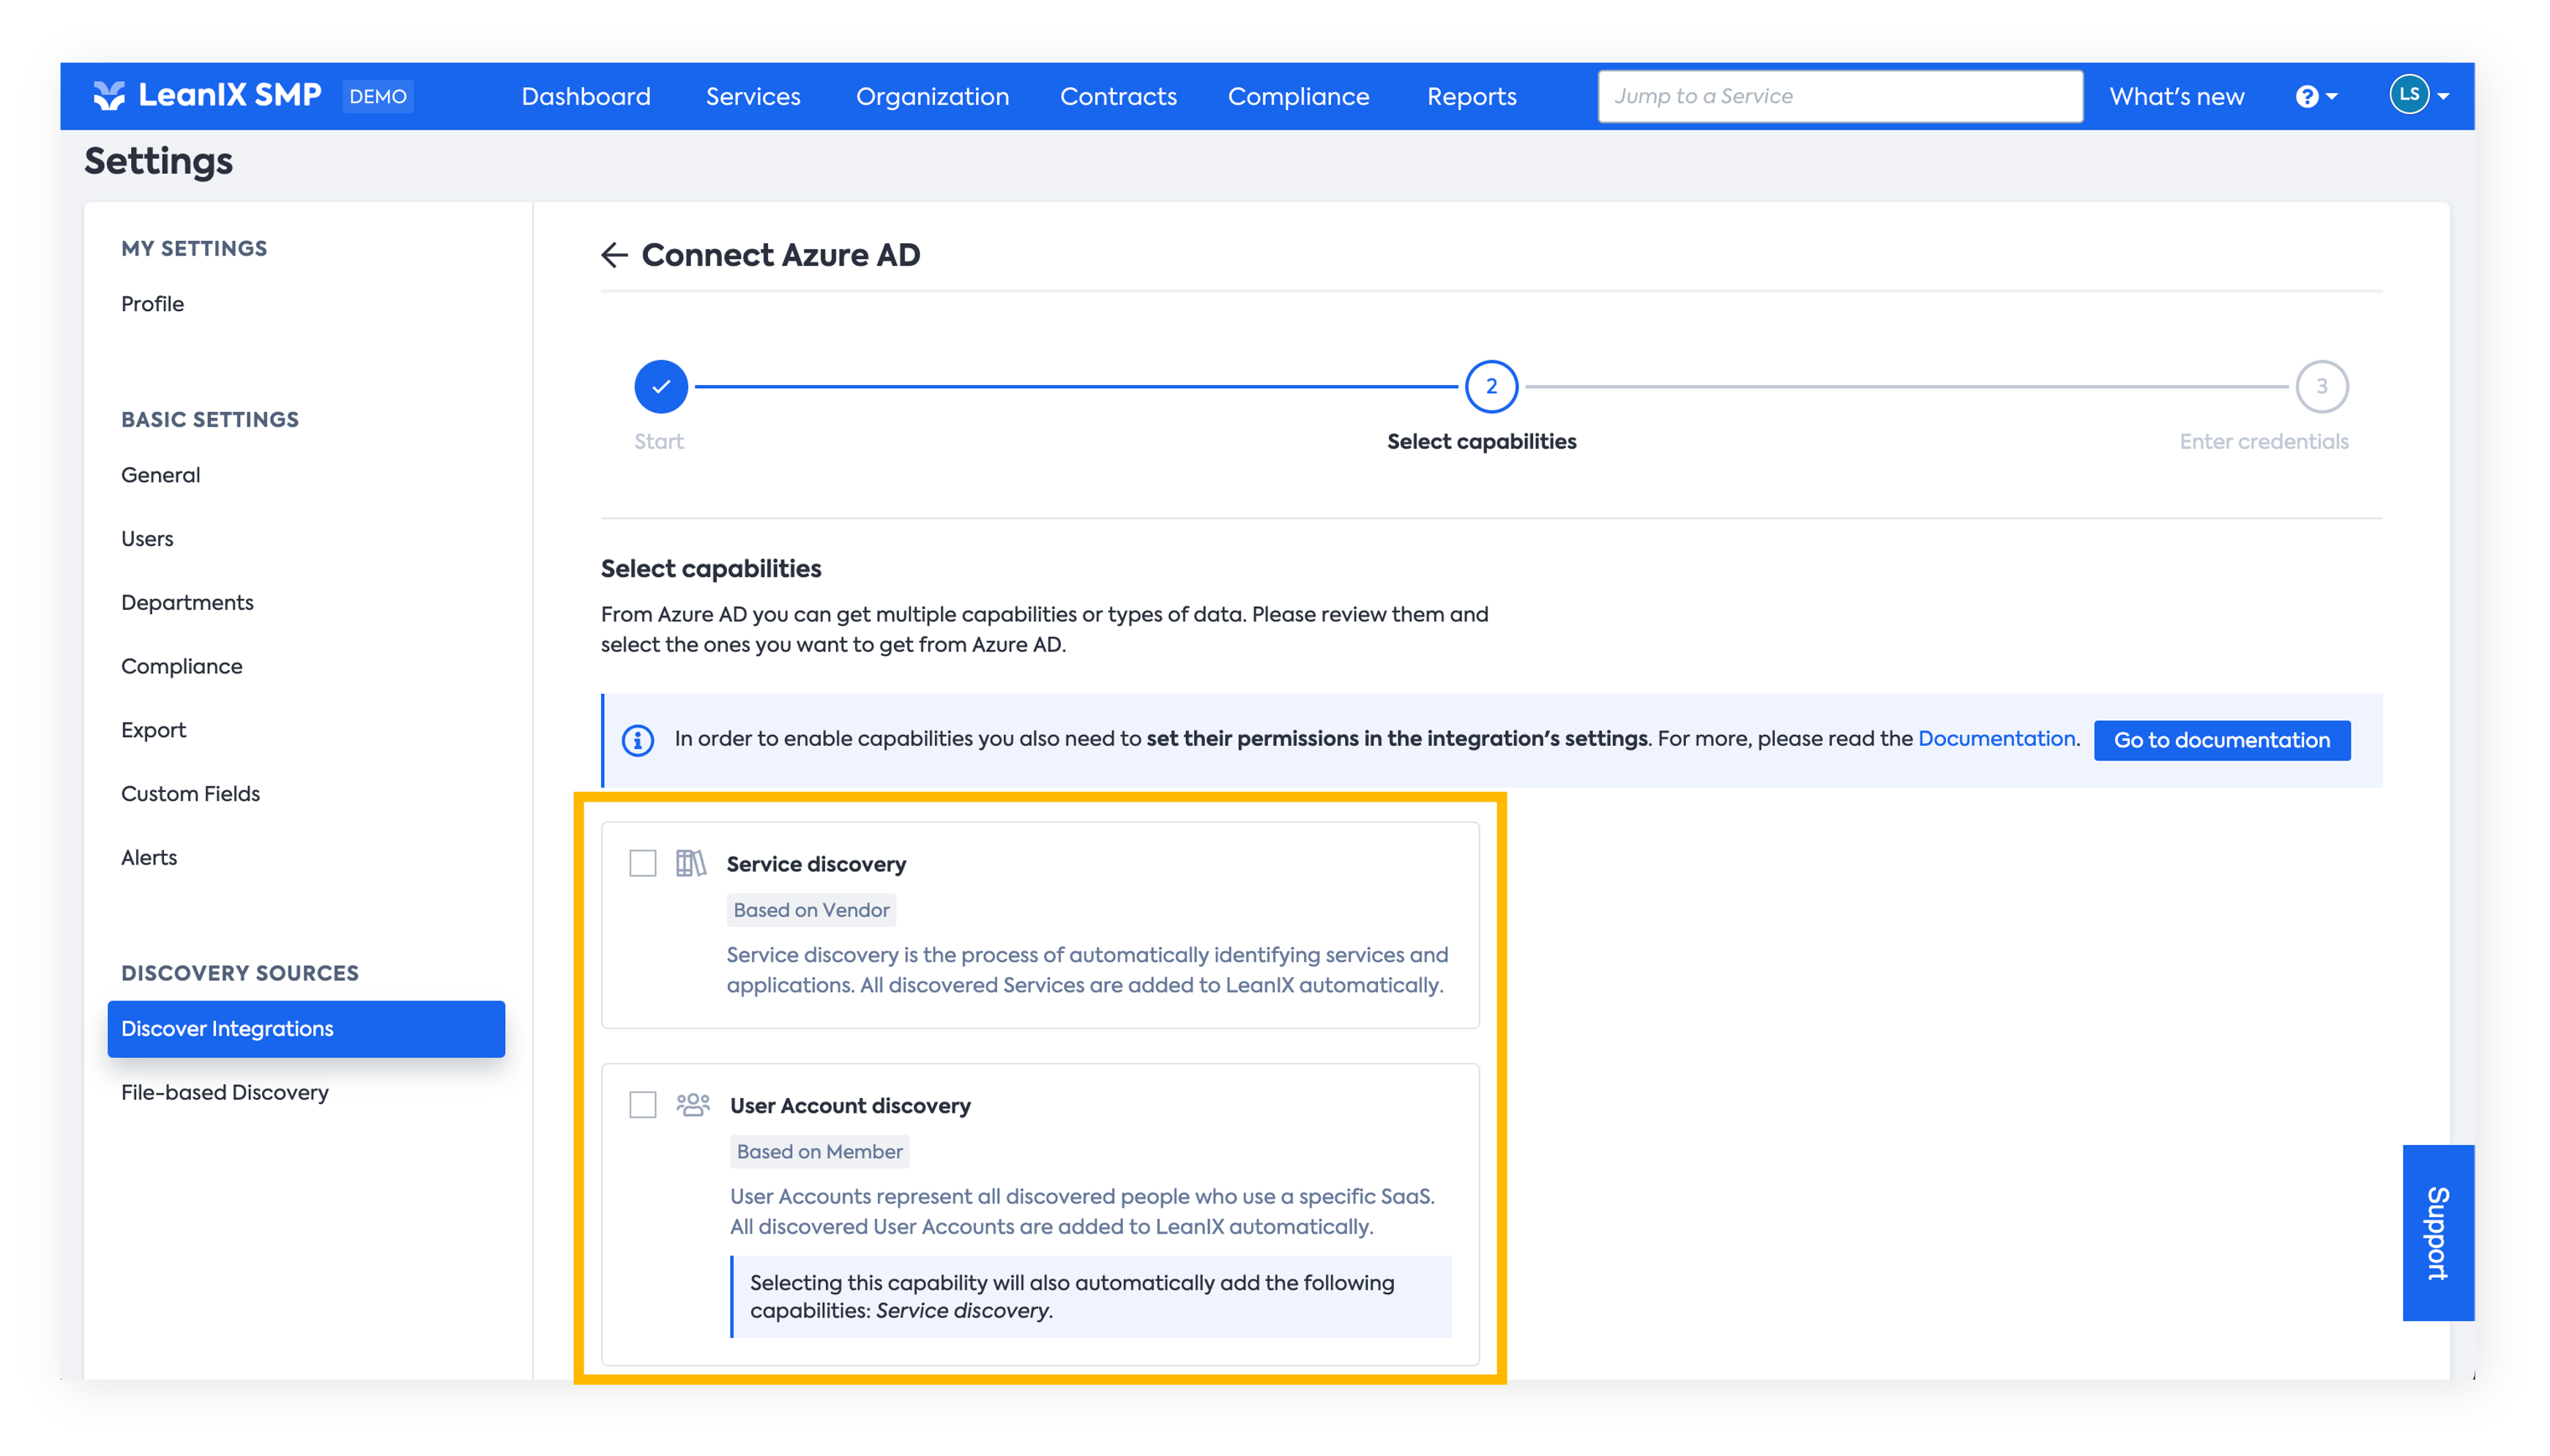Image resolution: width=2550 pixels, height=1456 pixels.
Task: Click the Based on Member tag
Action: [x=819, y=1151]
